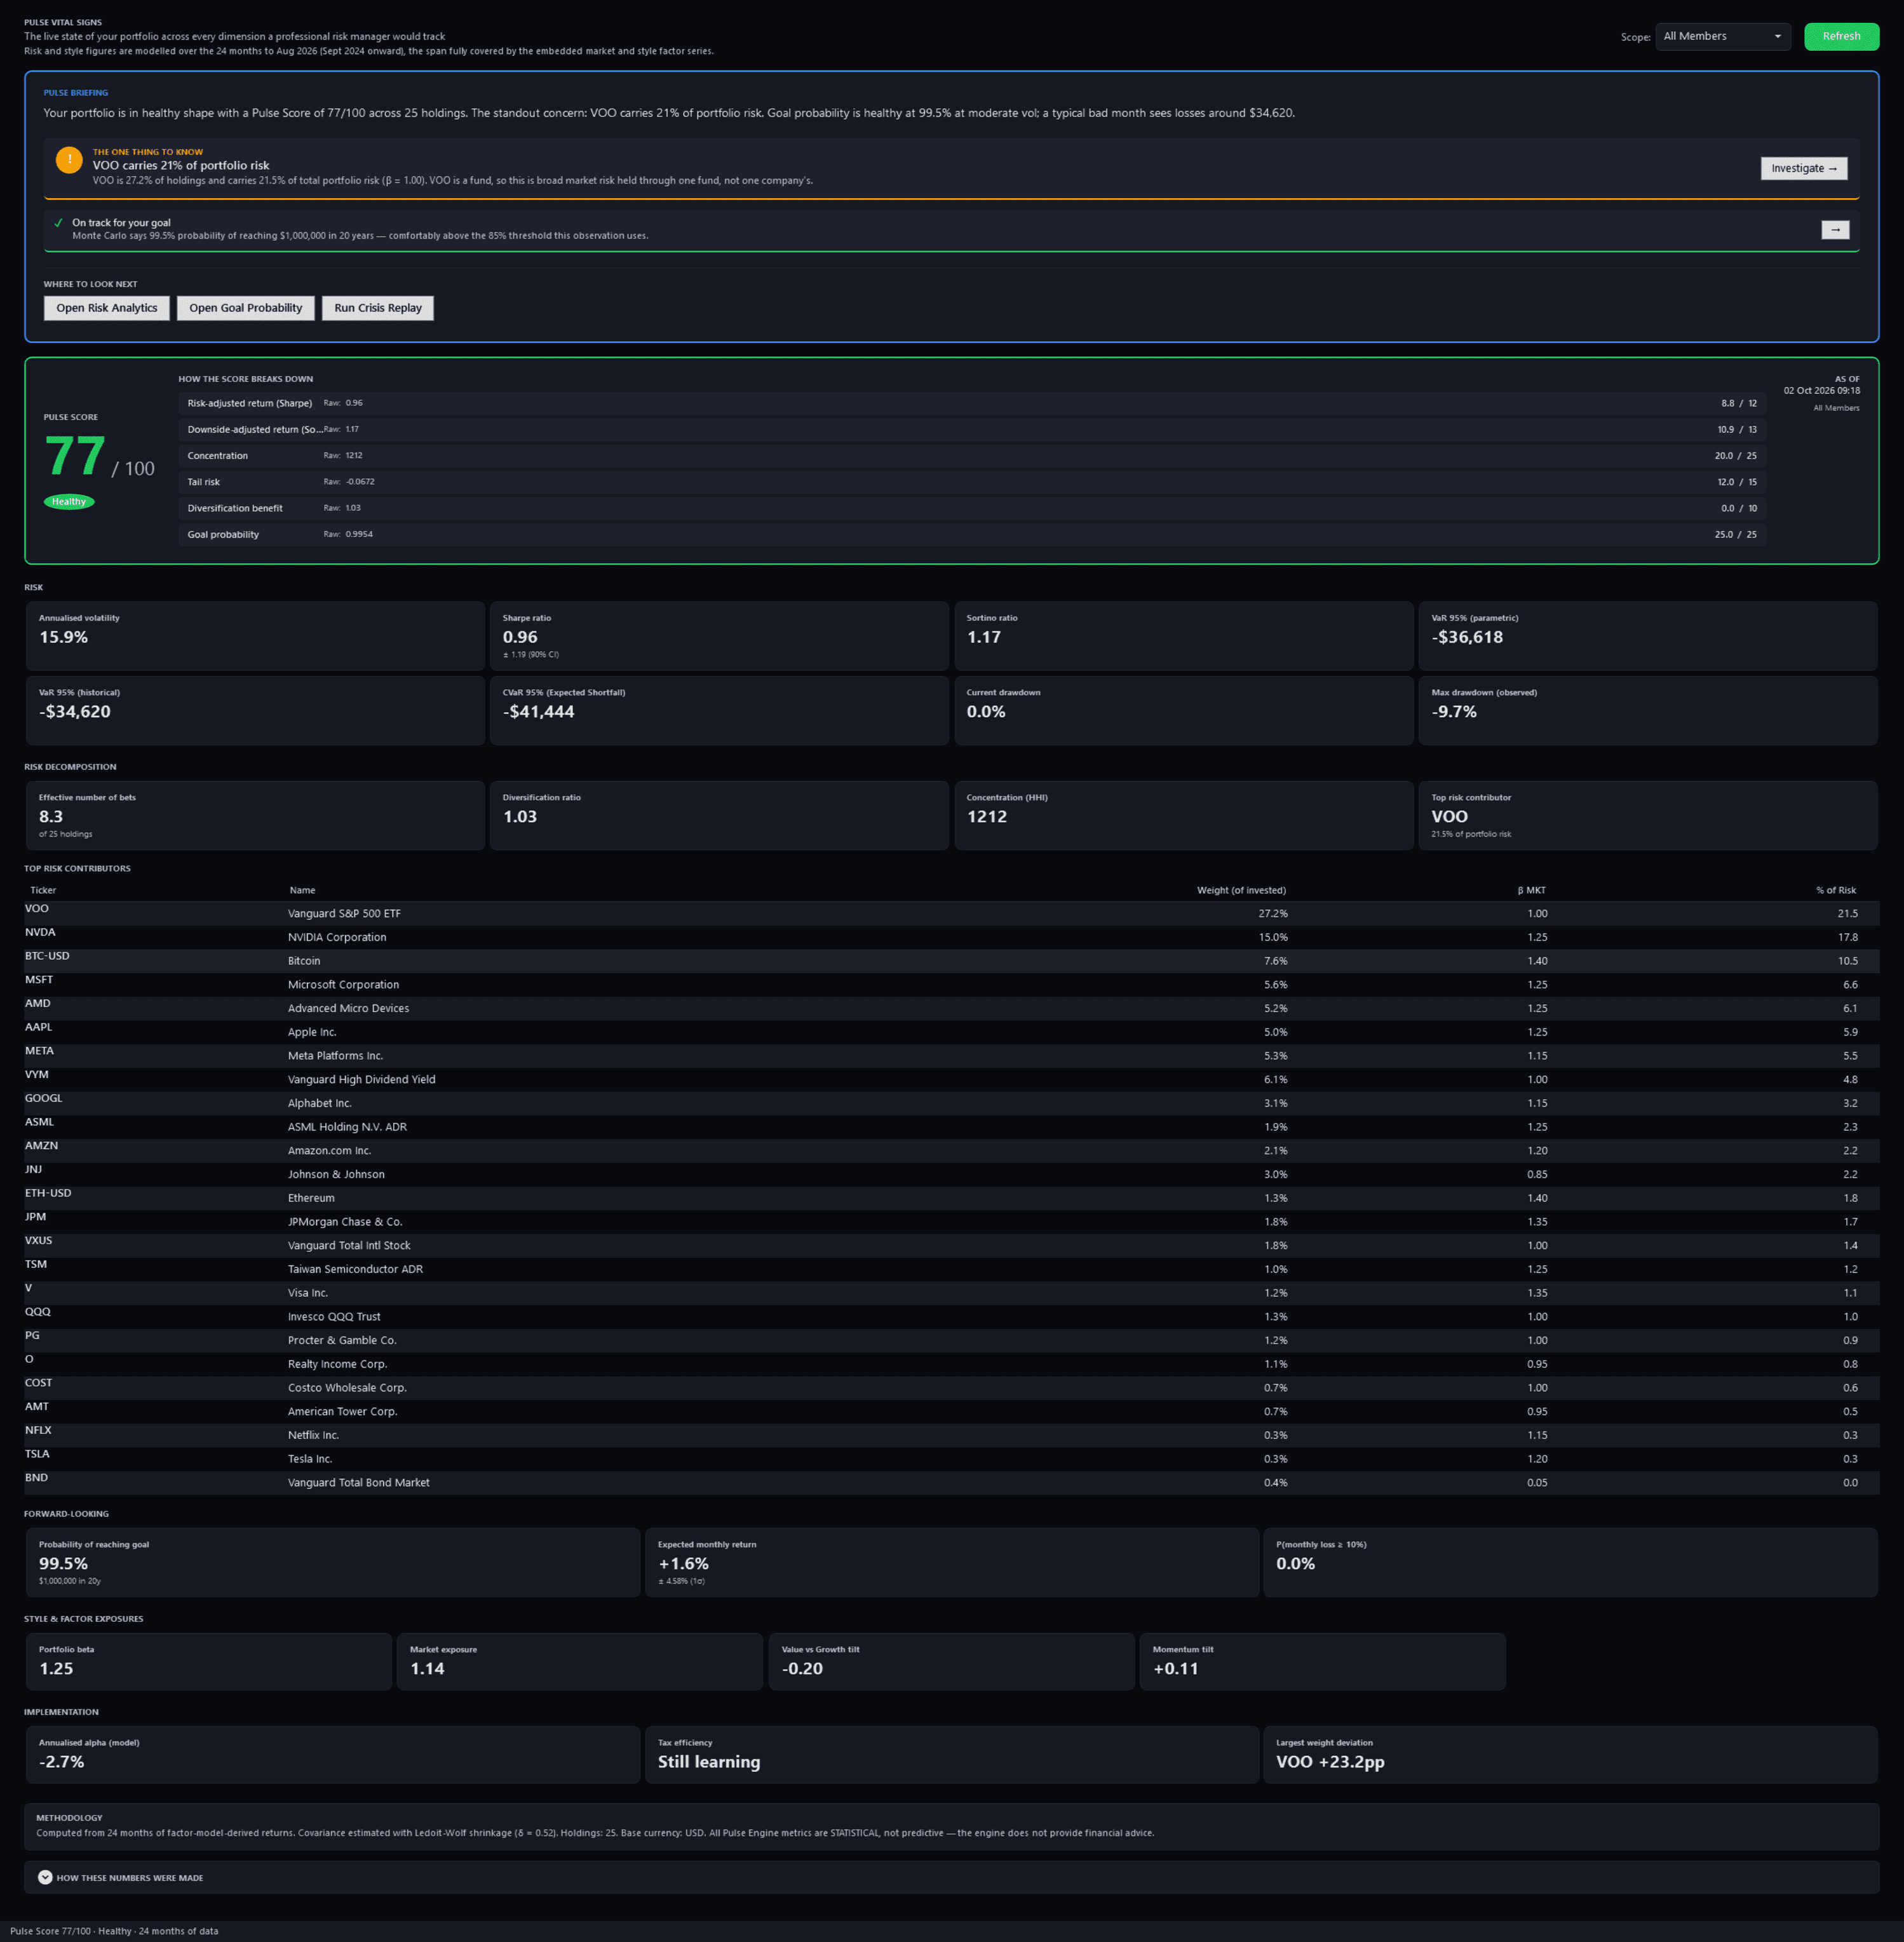Select the NVDA row in risk contributors

(951, 937)
